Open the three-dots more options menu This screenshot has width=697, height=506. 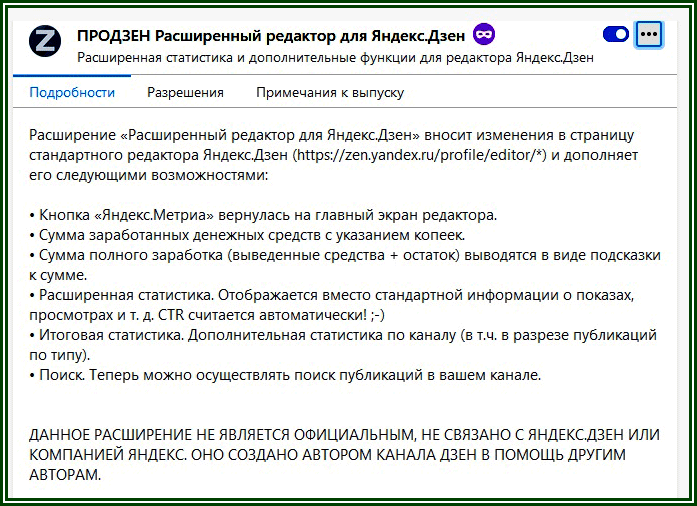649,34
